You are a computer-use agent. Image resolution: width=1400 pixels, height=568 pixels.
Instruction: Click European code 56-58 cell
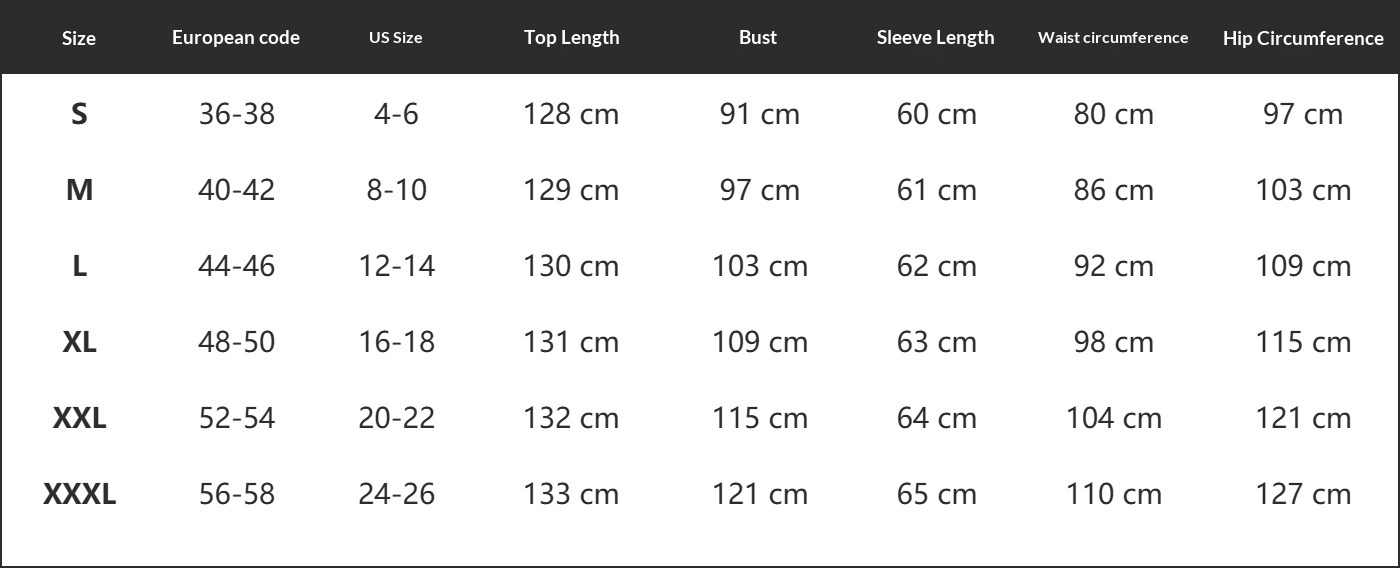237,494
